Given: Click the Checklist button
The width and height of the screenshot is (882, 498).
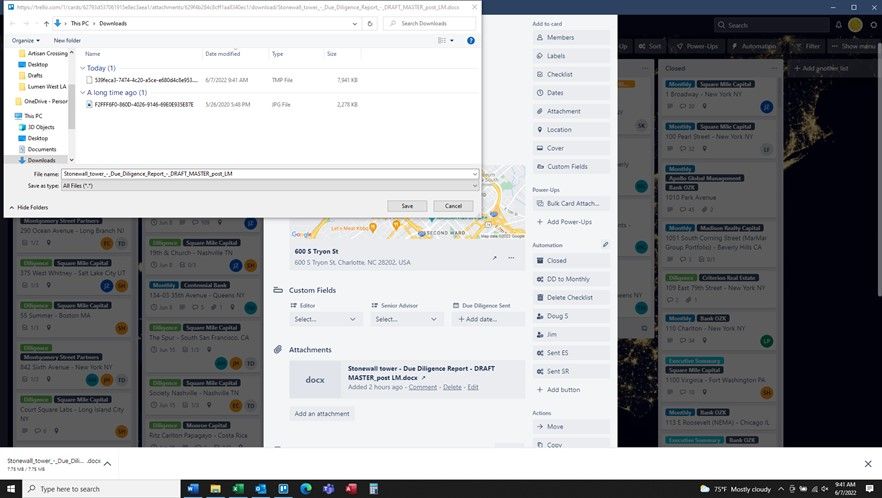Looking at the screenshot, I should coord(571,74).
